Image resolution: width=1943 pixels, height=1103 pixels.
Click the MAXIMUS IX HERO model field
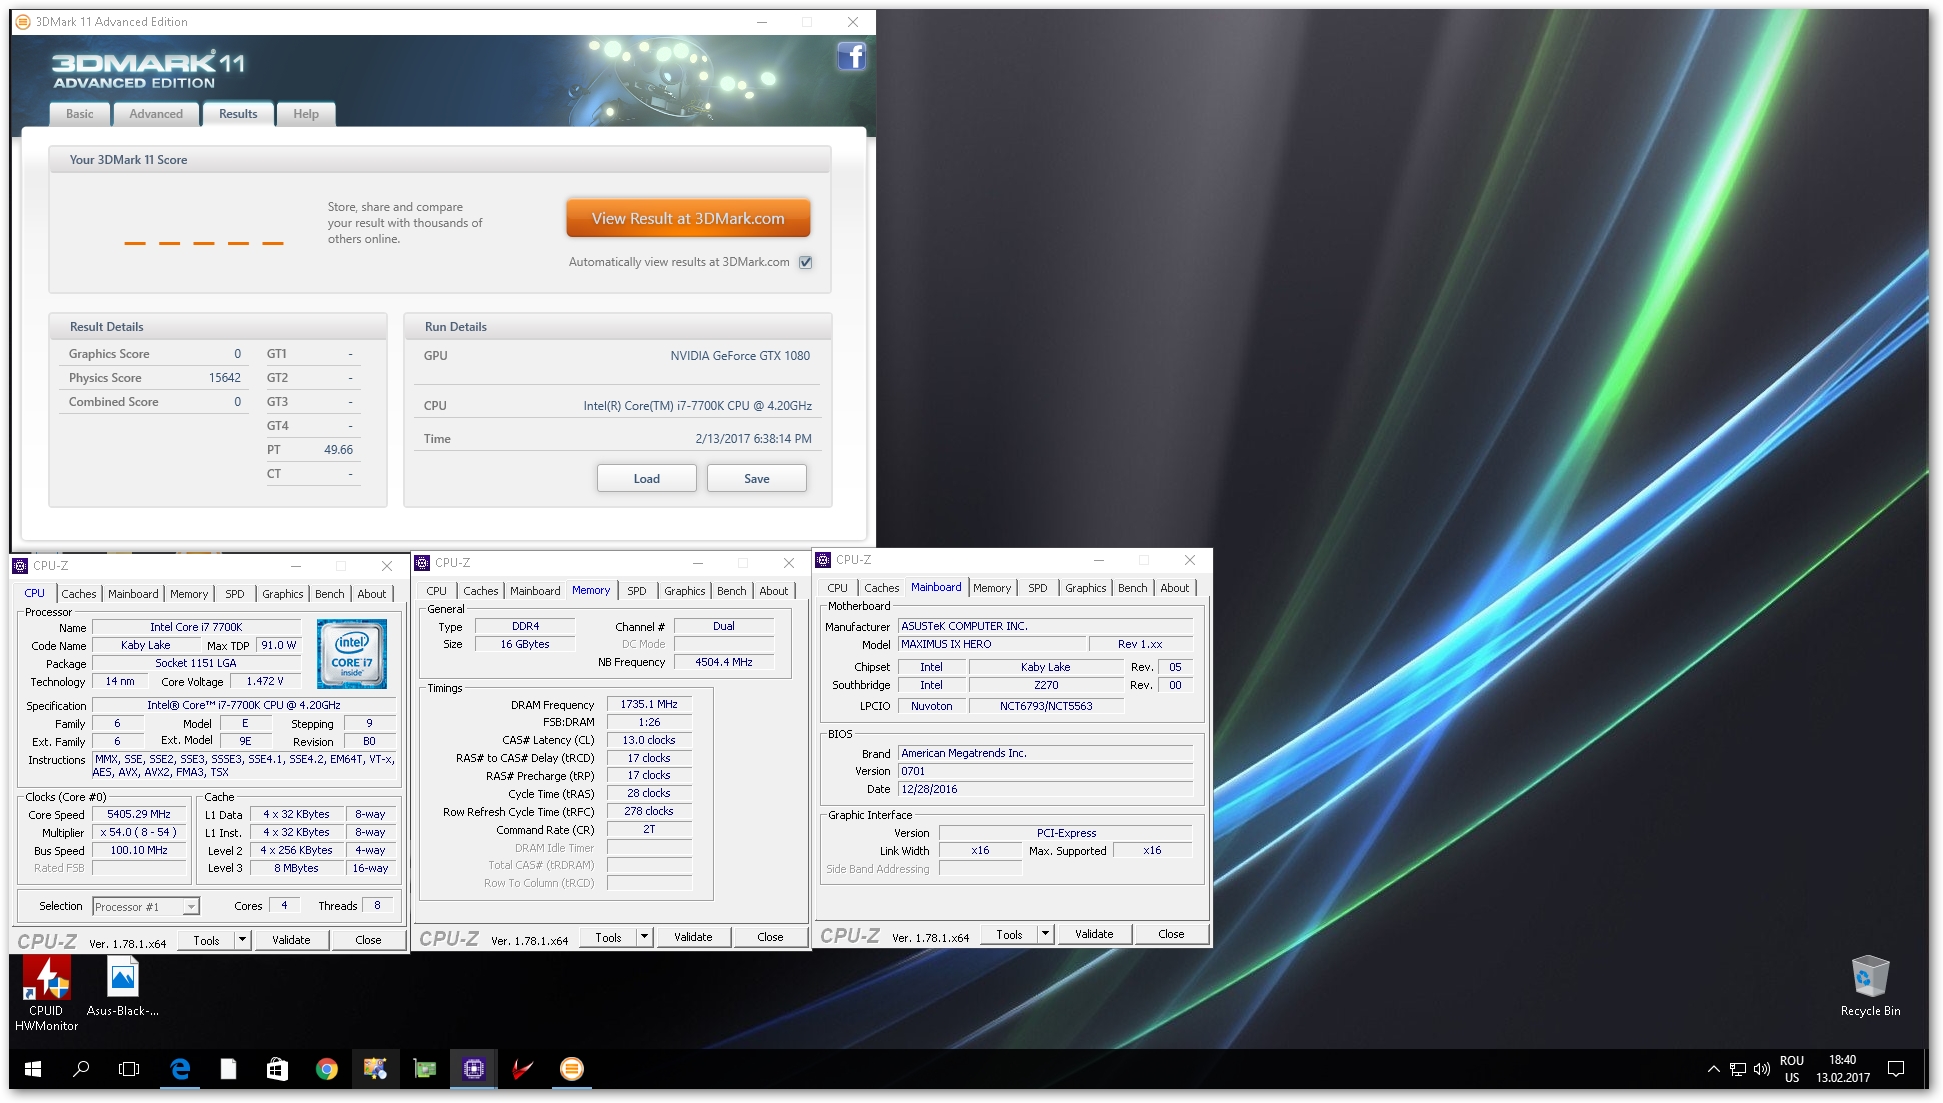pos(990,645)
